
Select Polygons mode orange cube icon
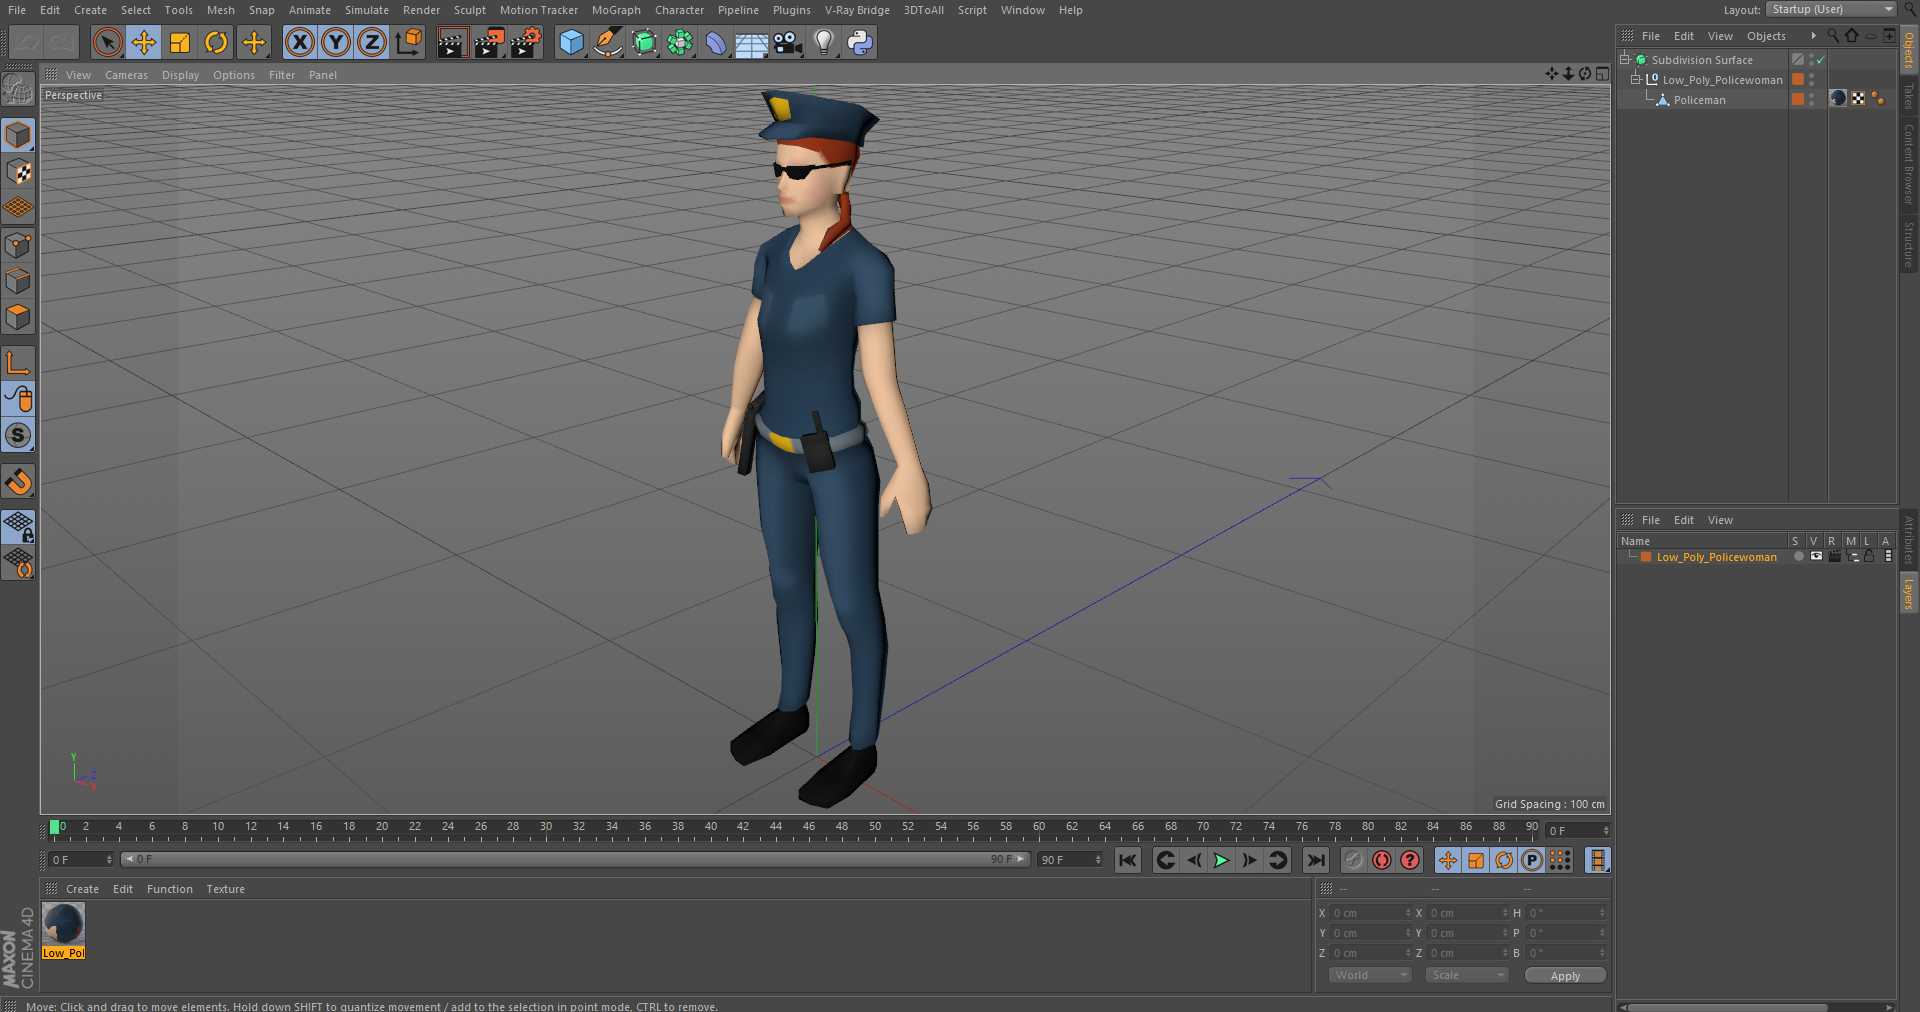18,318
